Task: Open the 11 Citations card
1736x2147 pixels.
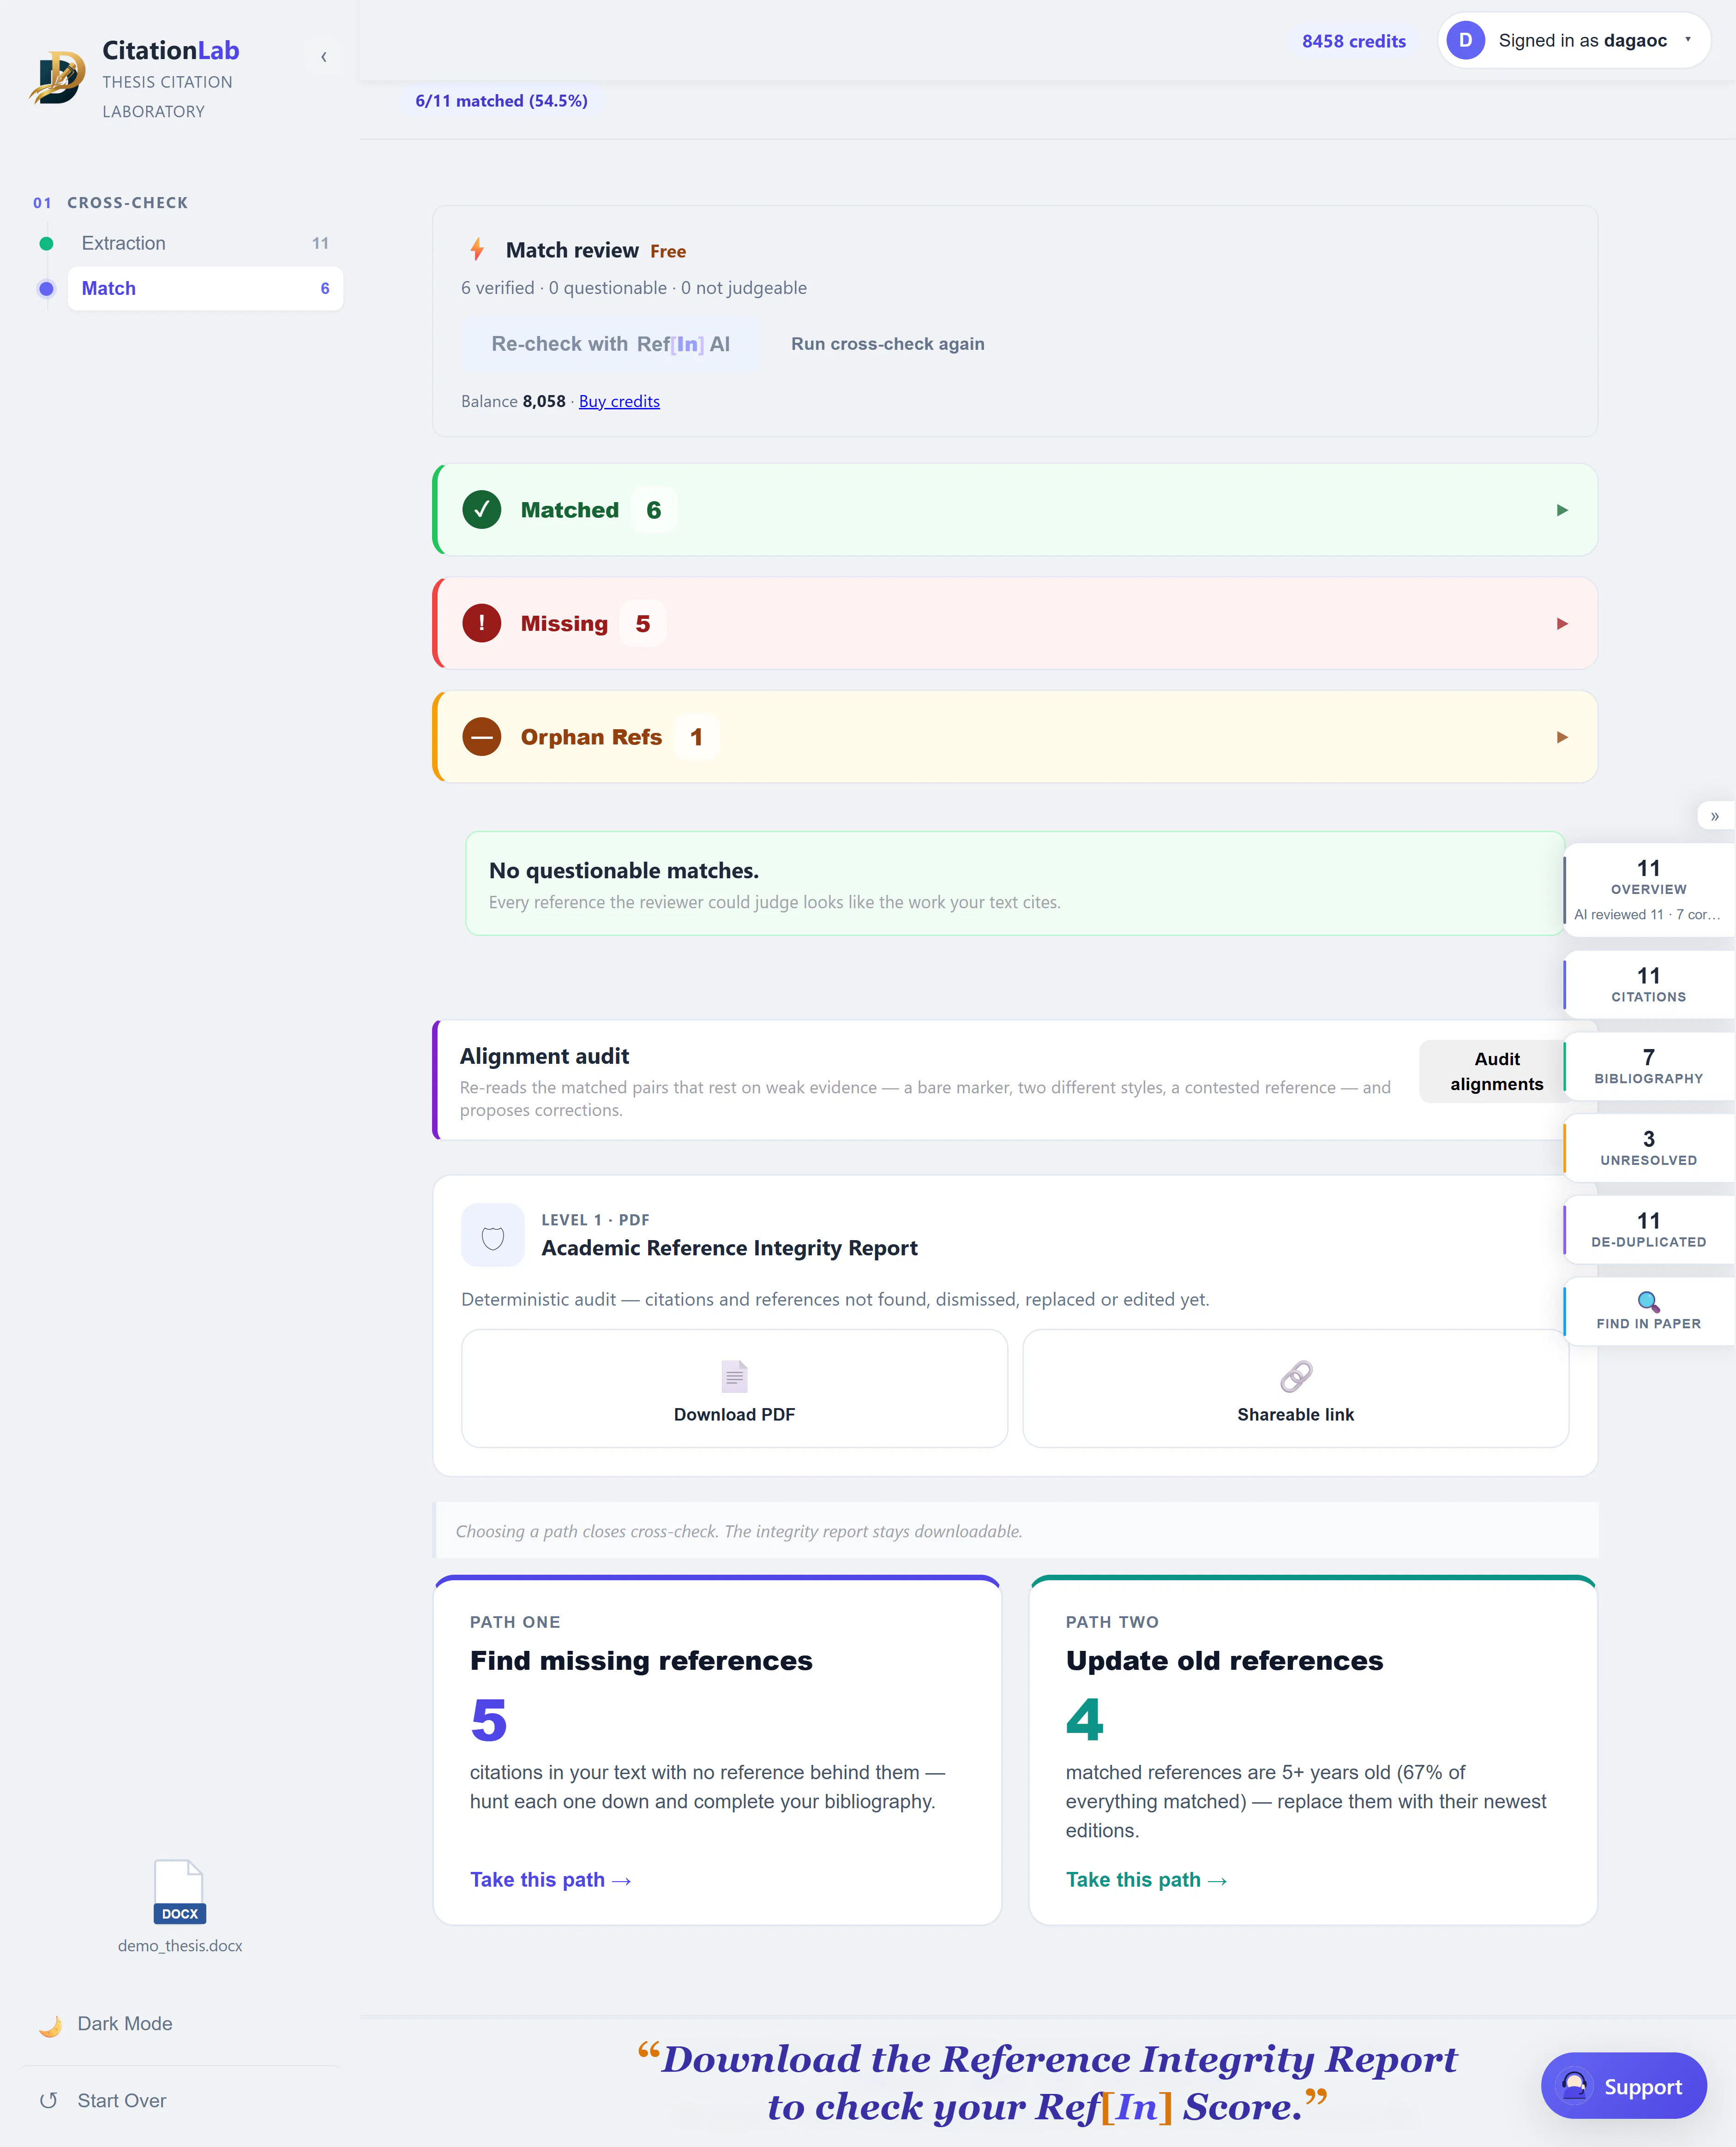Action: (x=1649, y=985)
